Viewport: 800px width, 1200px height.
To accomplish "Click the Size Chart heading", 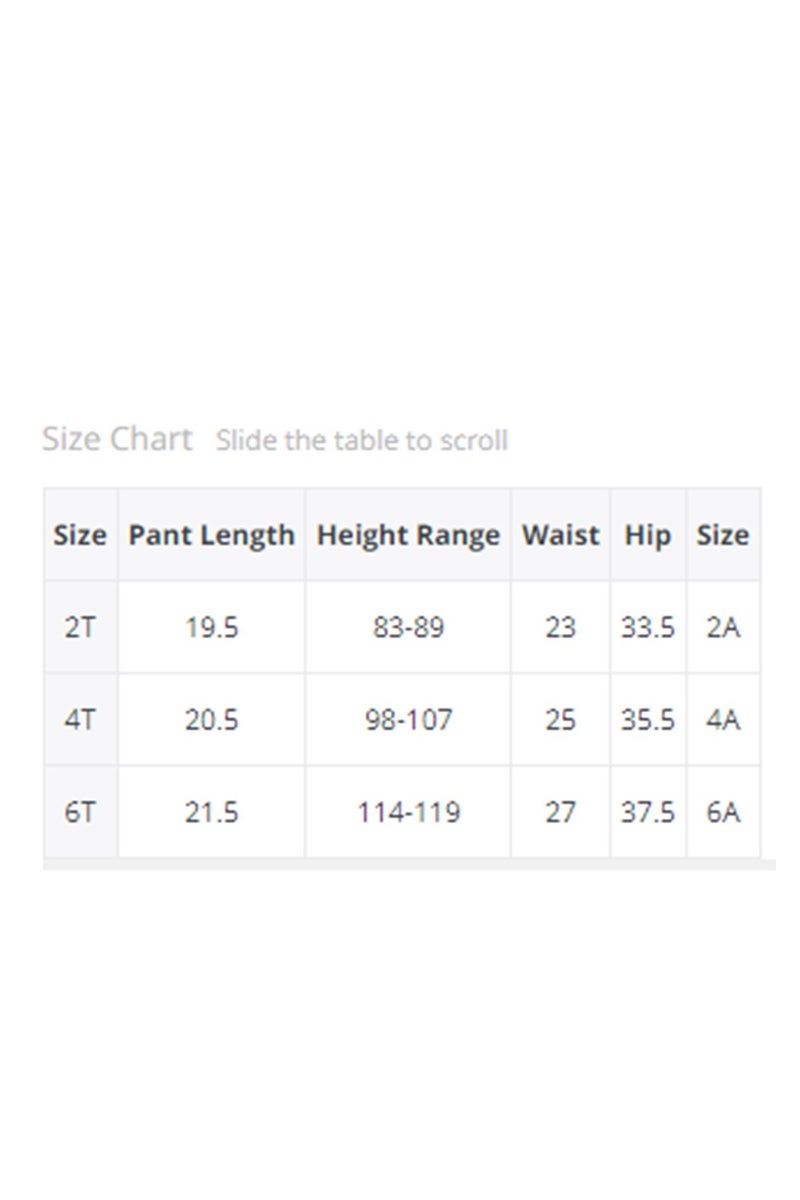I will tap(117, 439).
